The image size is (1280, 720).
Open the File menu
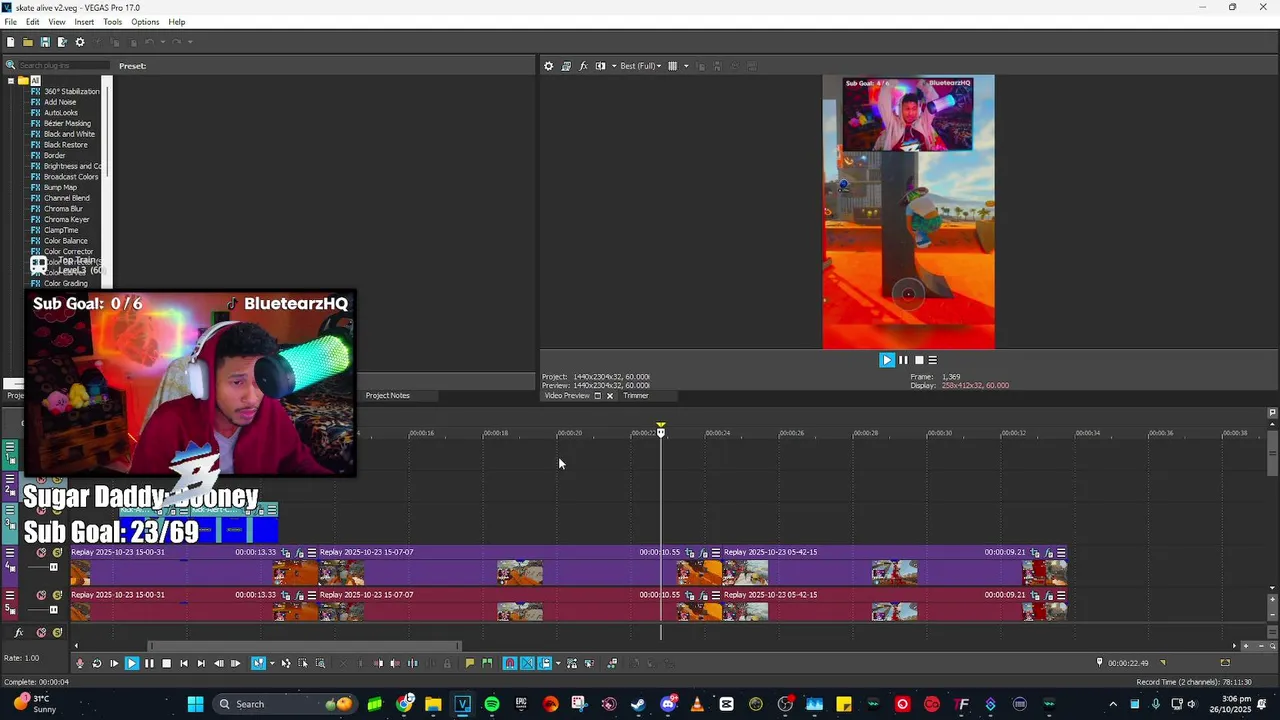10,22
